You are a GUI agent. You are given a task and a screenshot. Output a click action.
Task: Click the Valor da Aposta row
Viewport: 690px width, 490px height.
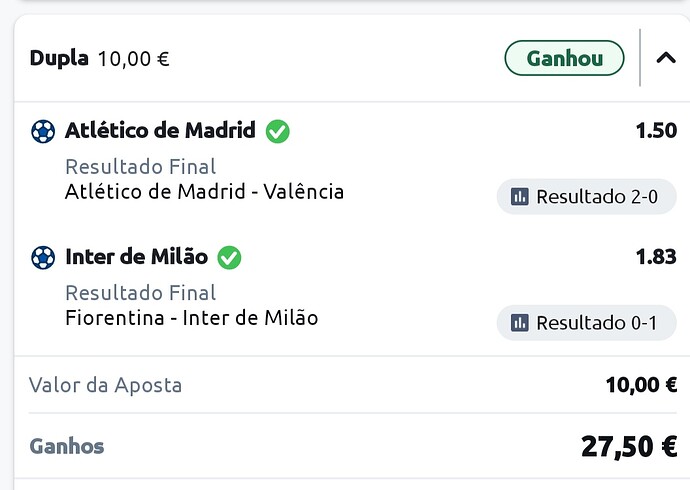coord(352,385)
